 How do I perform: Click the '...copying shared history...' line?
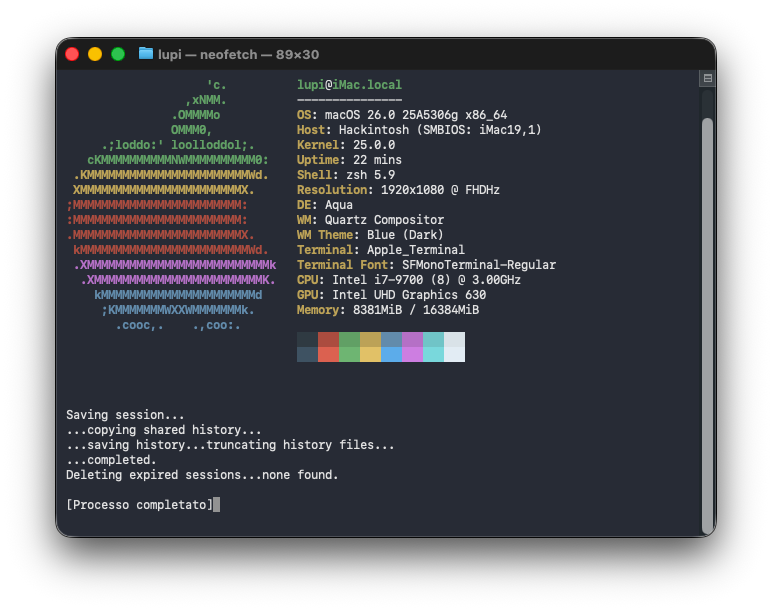click(164, 430)
